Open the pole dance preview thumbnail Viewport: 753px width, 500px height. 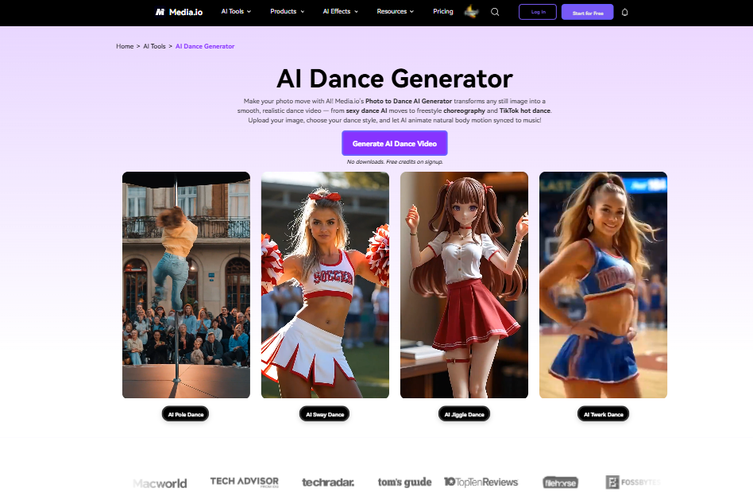point(186,285)
